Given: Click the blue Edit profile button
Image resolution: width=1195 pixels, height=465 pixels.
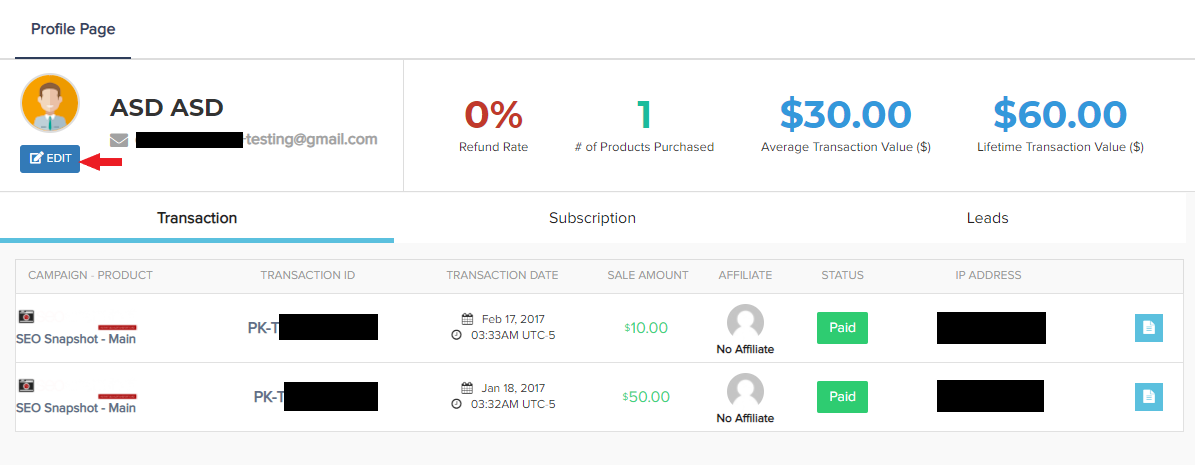Looking at the screenshot, I should 49,159.
